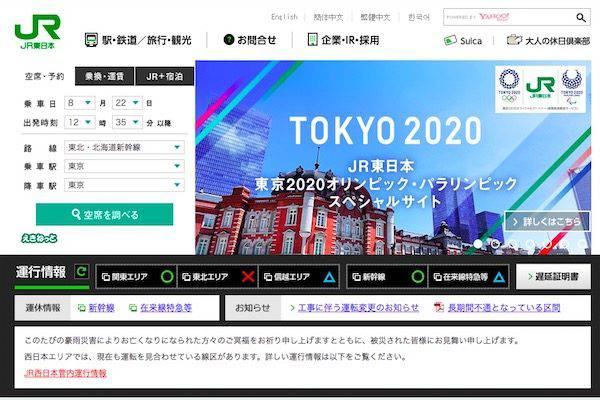Switch language to 繁體中文
This screenshot has width=600, height=400.
coord(375,17)
